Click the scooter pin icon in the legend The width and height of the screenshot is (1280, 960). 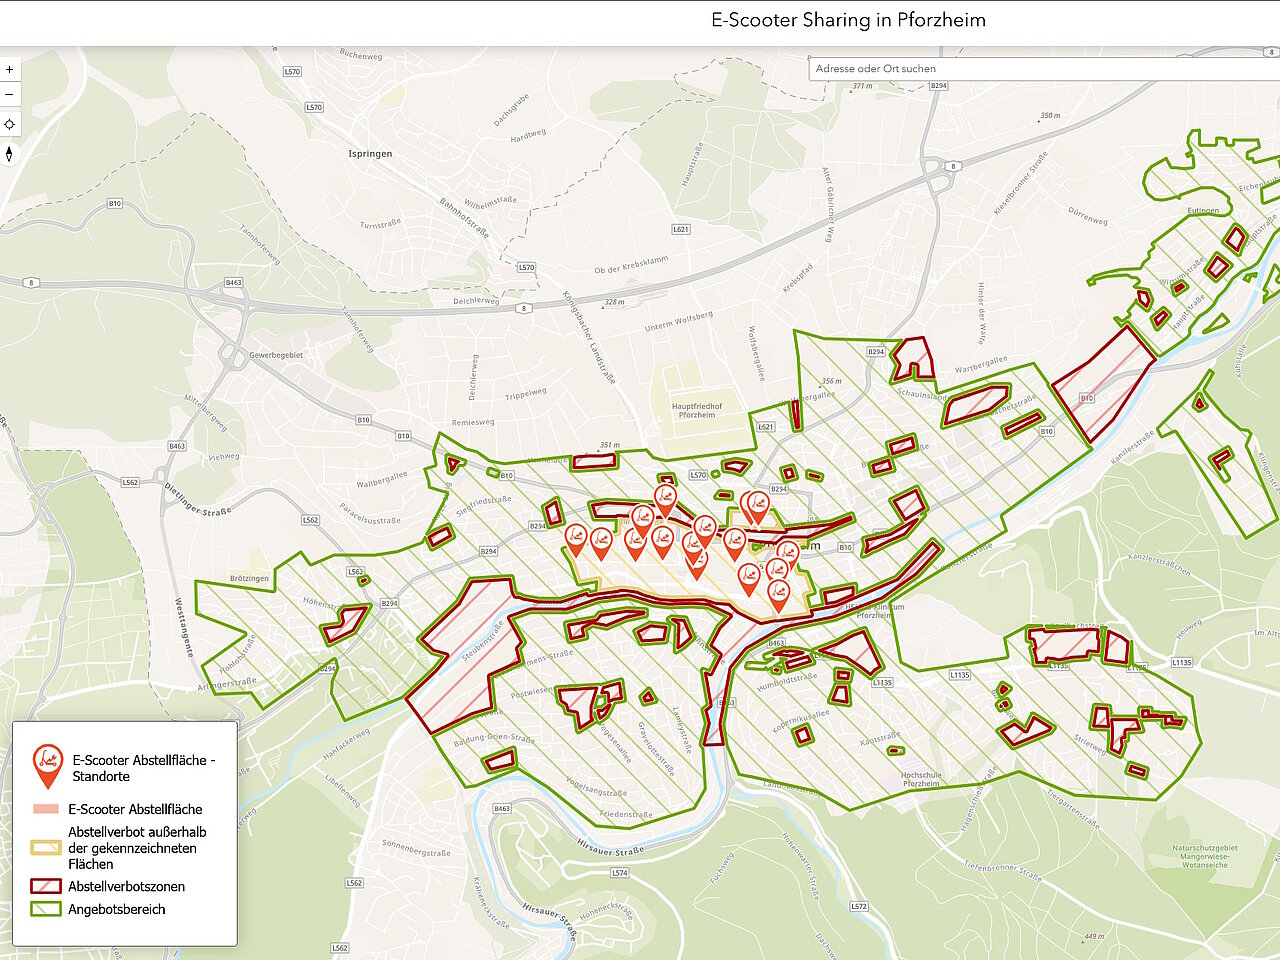coord(47,767)
